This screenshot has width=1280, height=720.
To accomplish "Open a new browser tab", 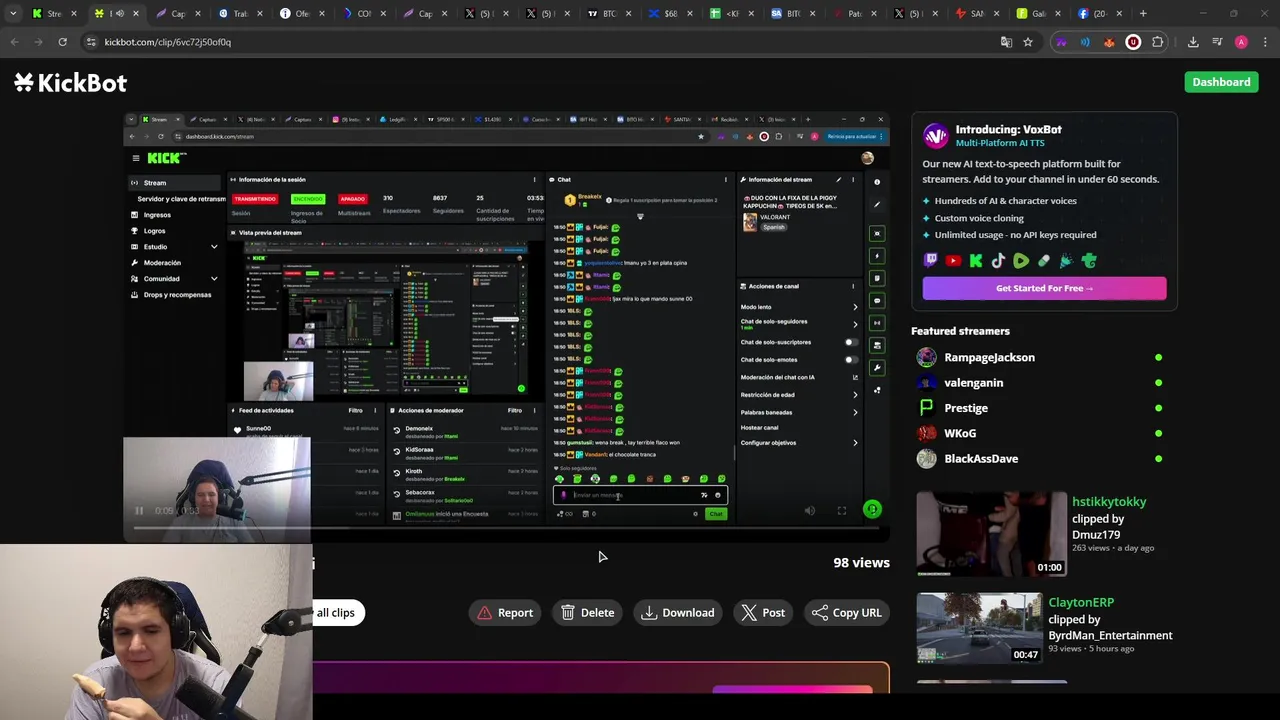I will tap(1143, 13).
